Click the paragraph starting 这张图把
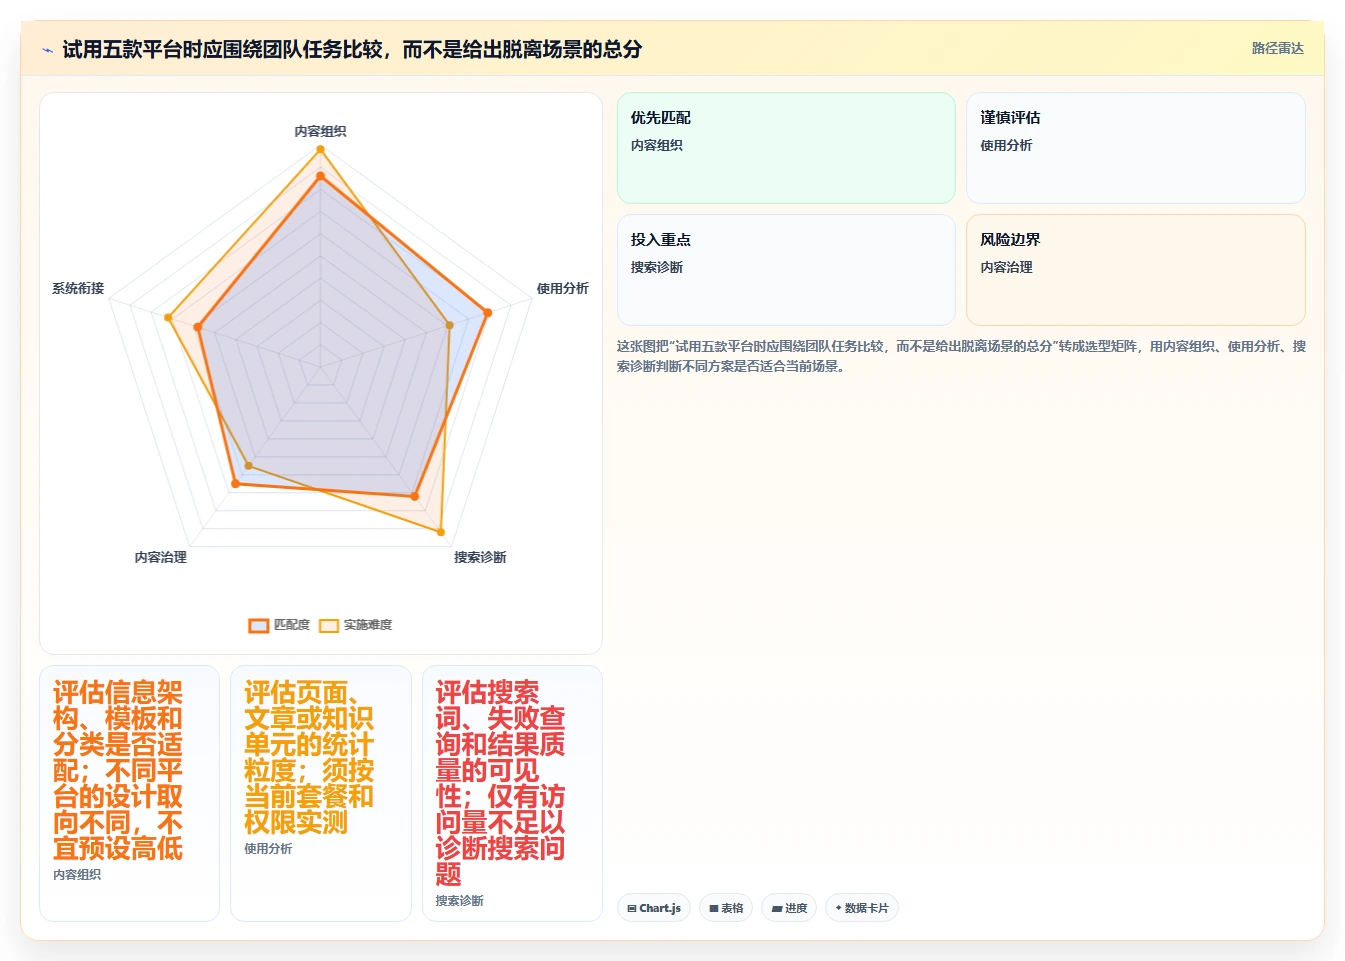The width and height of the screenshot is (1345, 961). click(x=961, y=356)
